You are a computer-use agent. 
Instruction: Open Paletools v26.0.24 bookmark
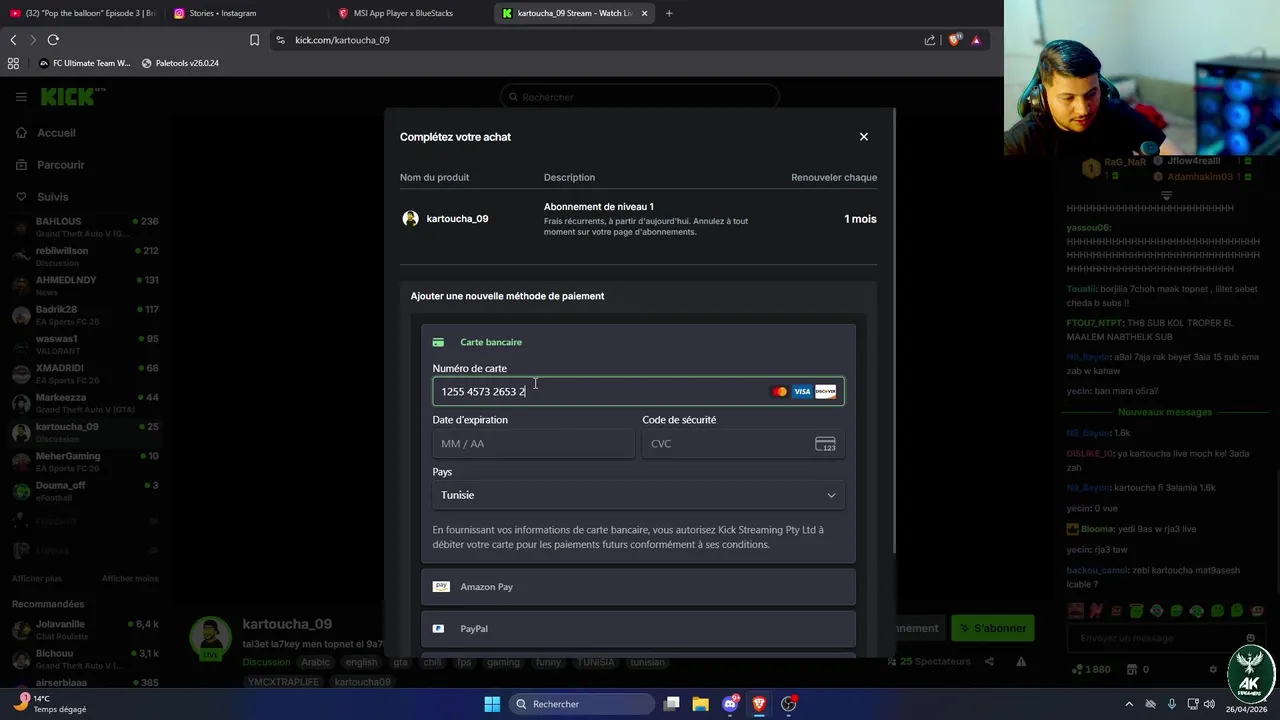[x=180, y=63]
